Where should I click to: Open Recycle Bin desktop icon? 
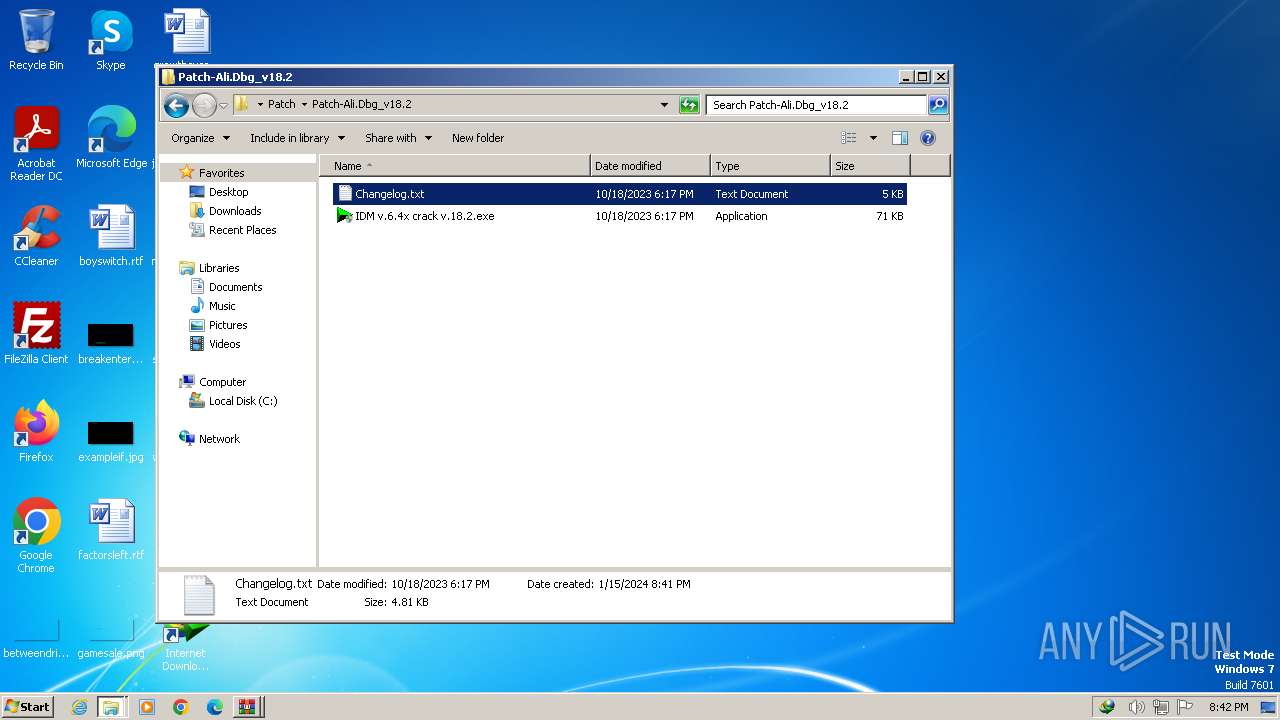pyautogui.click(x=36, y=40)
